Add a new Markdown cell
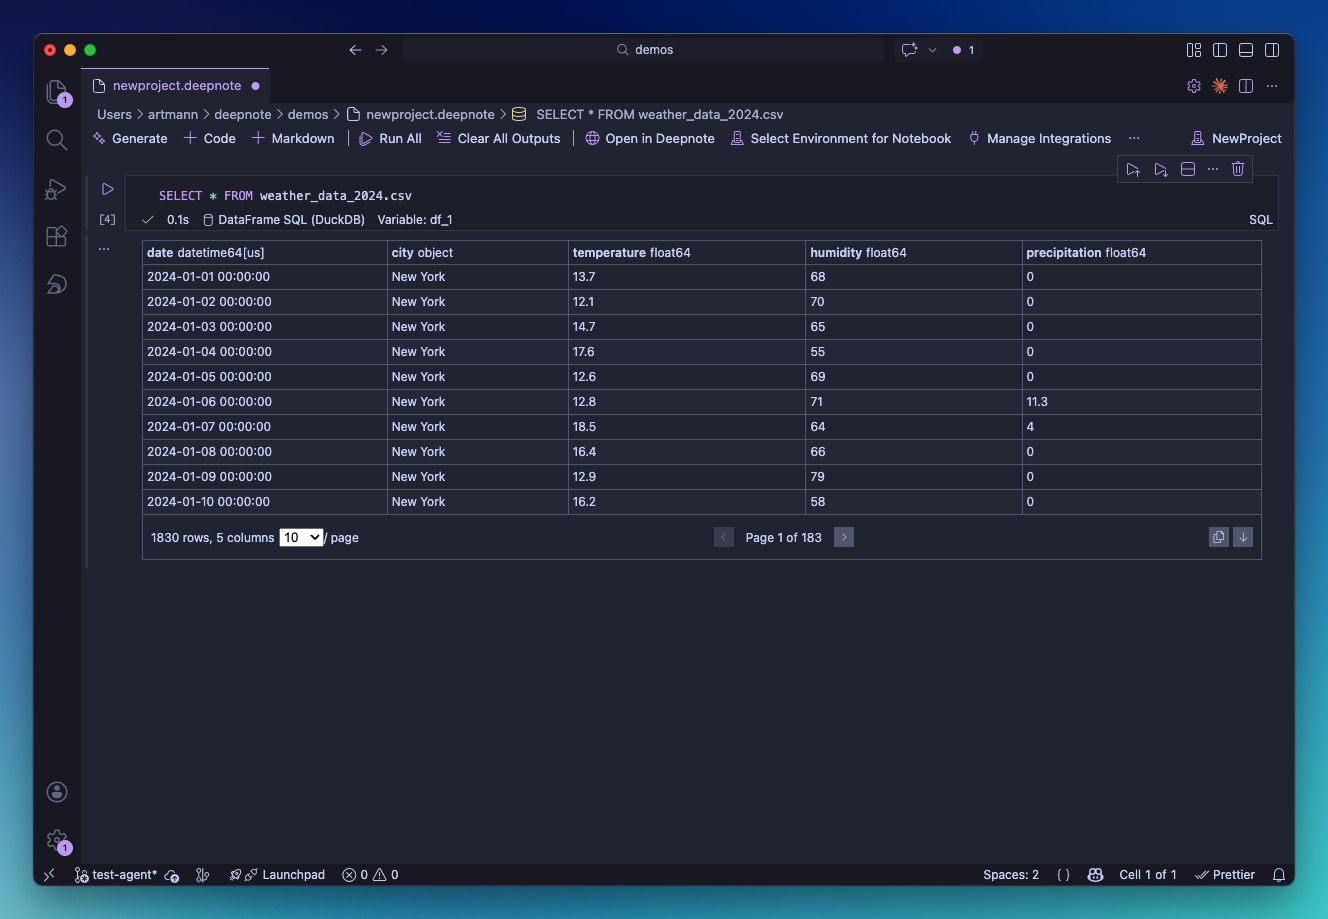This screenshot has width=1328, height=919. tap(293, 139)
